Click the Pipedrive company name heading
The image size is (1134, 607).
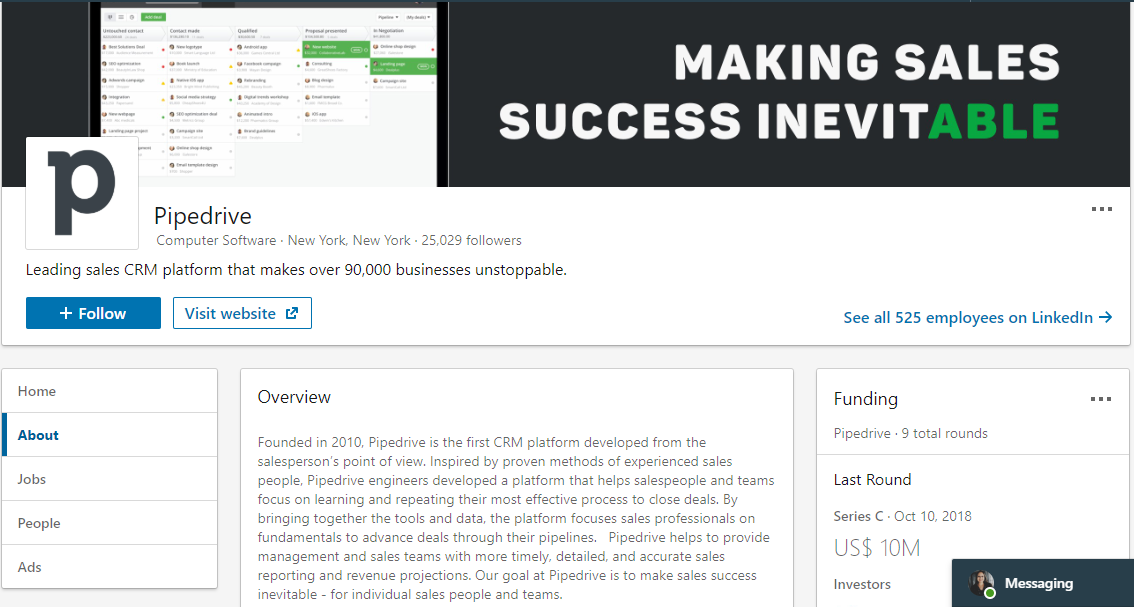point(203,216)
